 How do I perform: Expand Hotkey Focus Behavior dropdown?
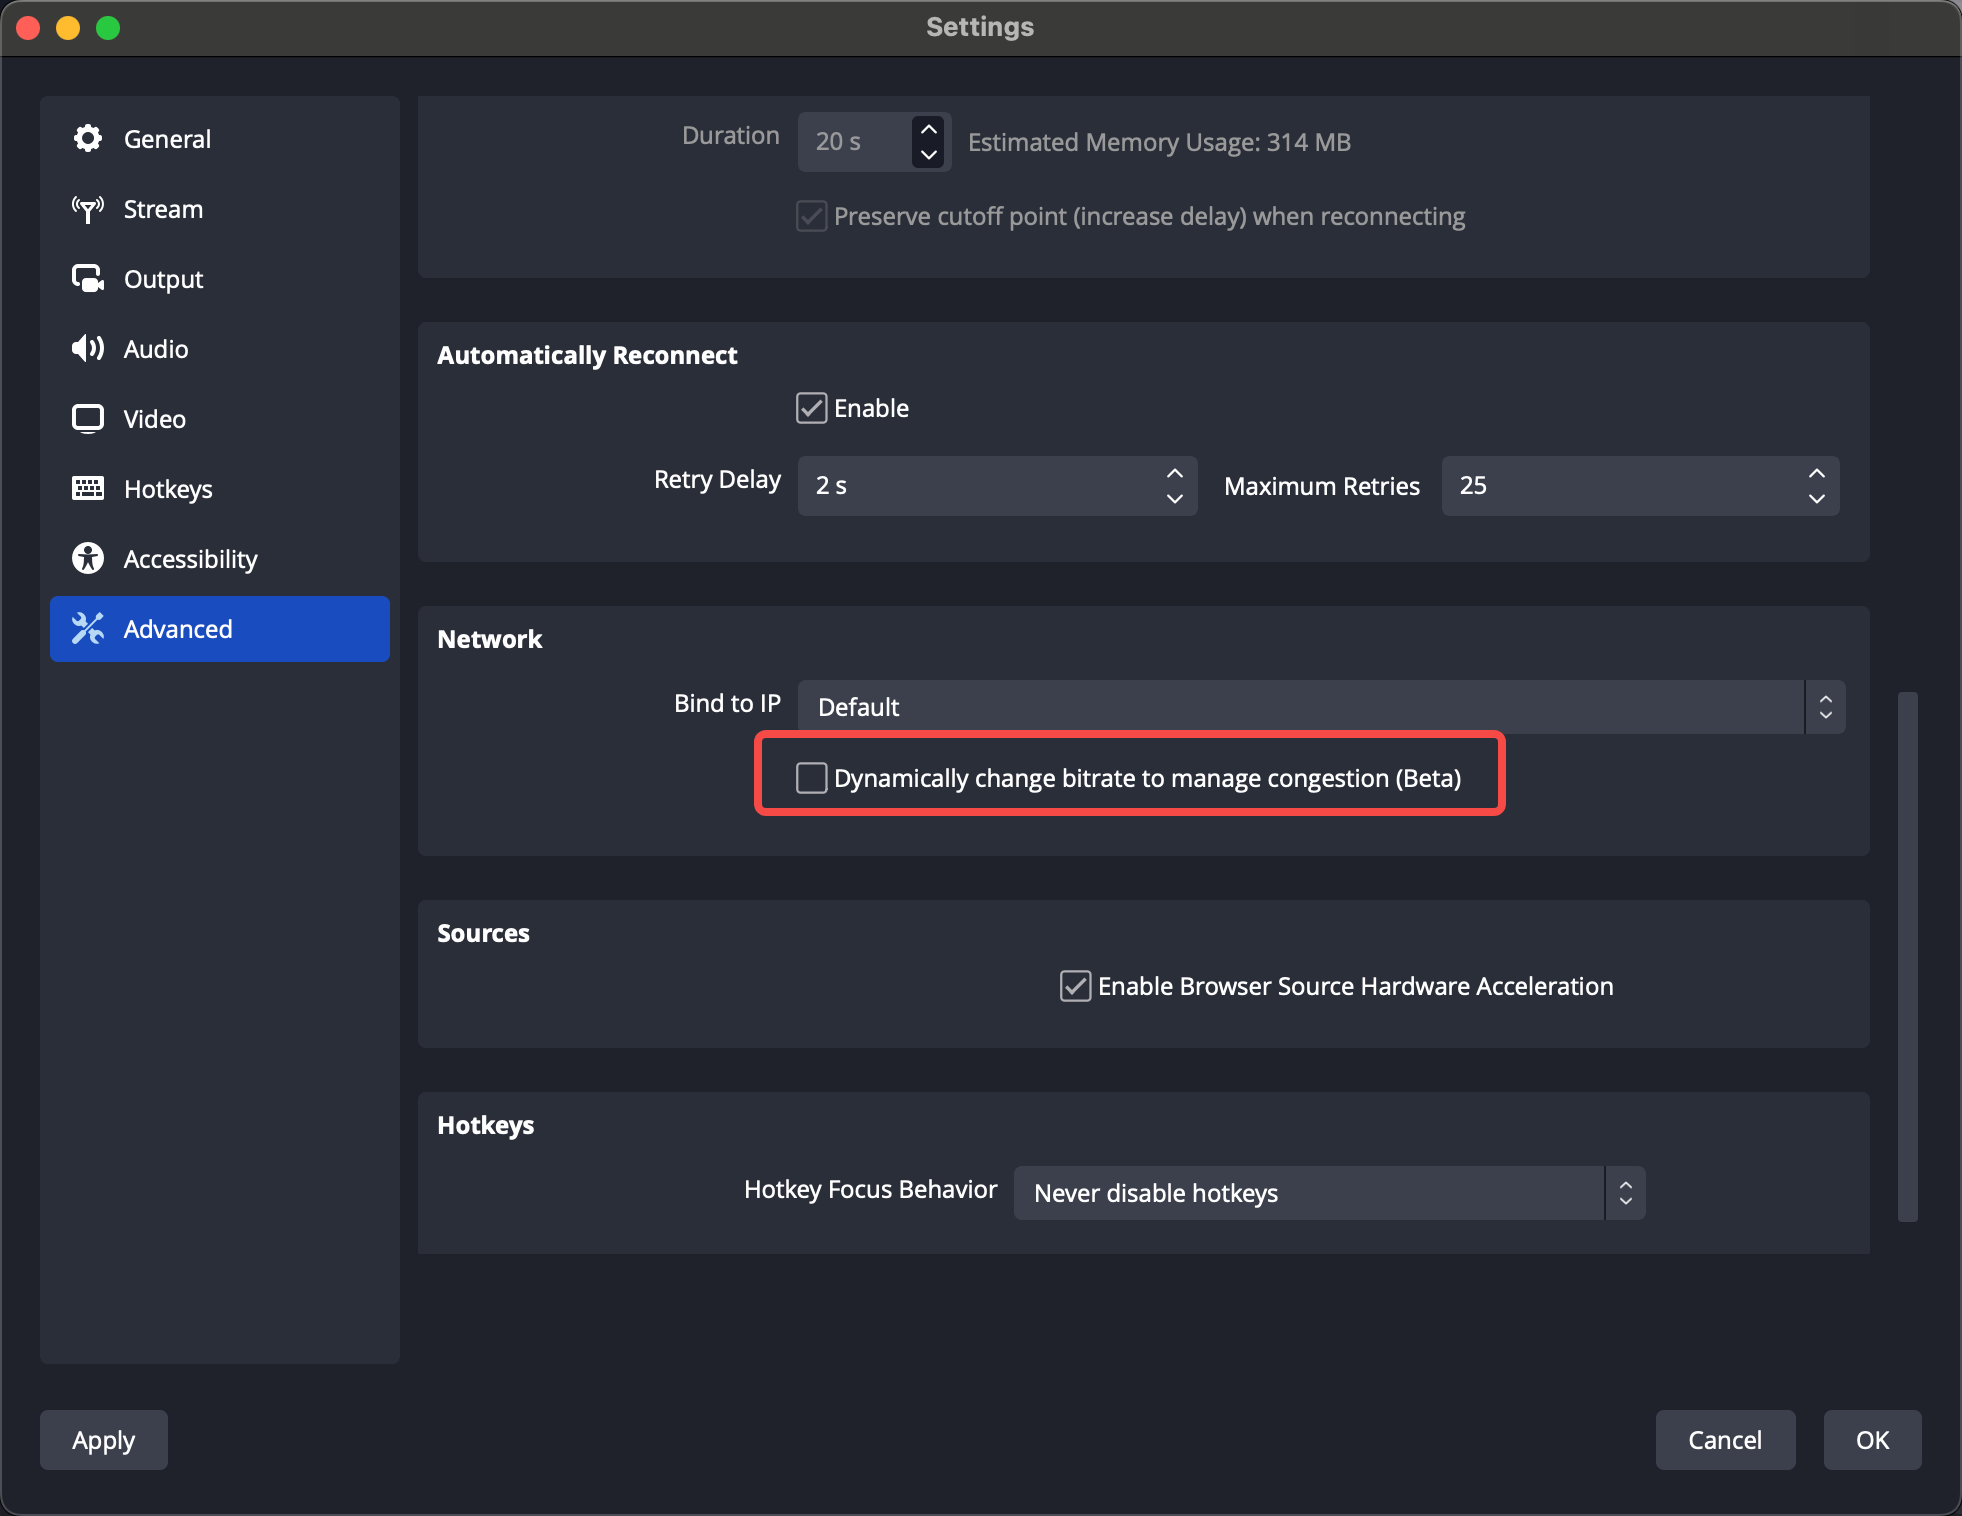point(1328,1193)
